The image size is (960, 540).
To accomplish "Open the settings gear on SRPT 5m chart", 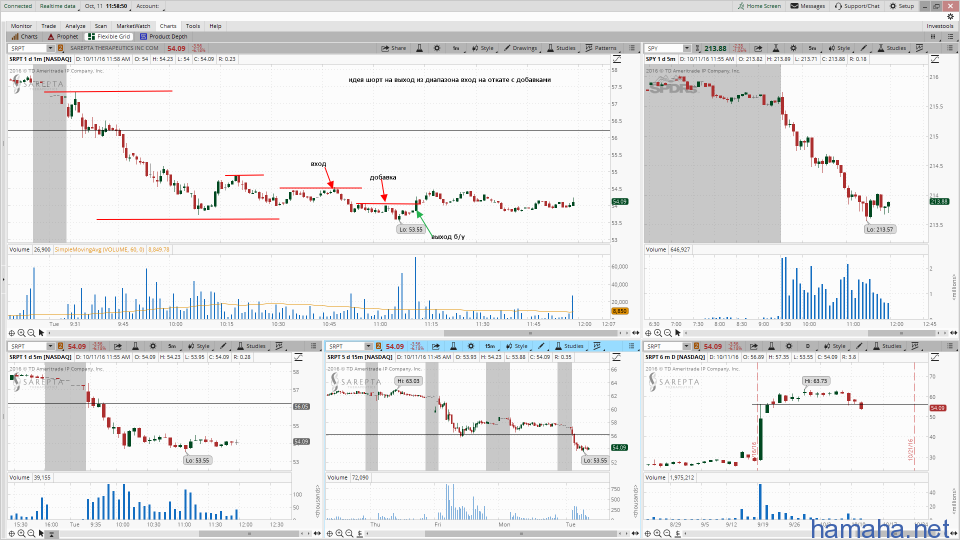I will (x=153, y=346).
